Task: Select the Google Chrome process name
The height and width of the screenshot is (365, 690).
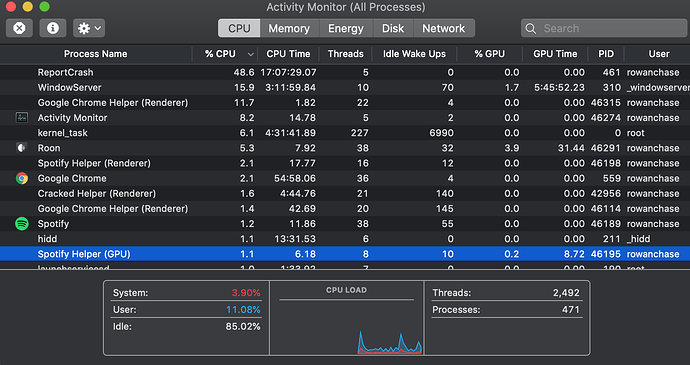Action: [x=72, y=178]
